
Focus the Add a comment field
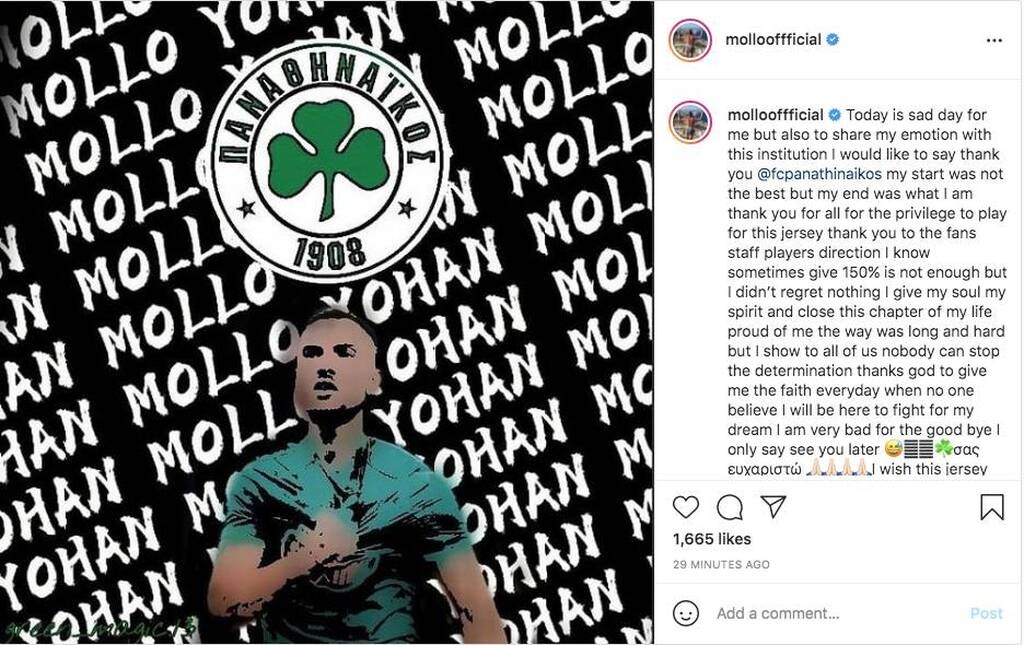click(x=820, y=613)
